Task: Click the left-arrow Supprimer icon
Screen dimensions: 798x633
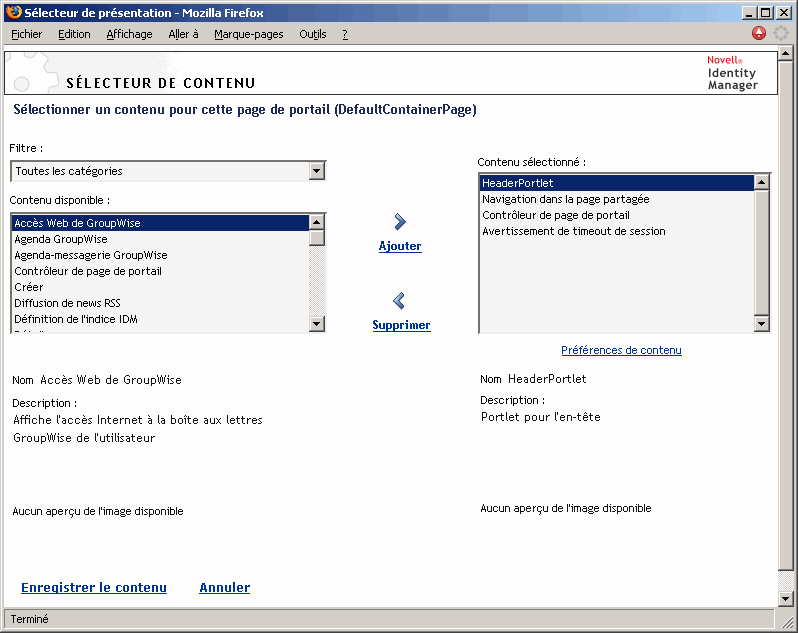Action: click(399, 301)
